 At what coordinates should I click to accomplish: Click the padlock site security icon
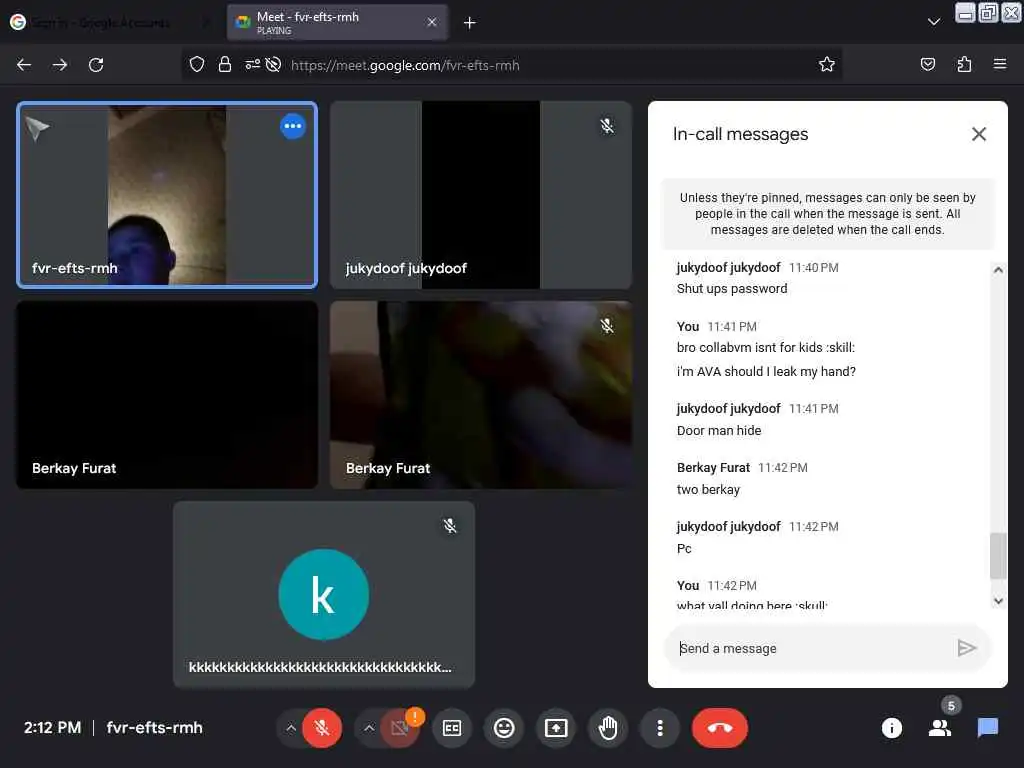coord(225,65)
